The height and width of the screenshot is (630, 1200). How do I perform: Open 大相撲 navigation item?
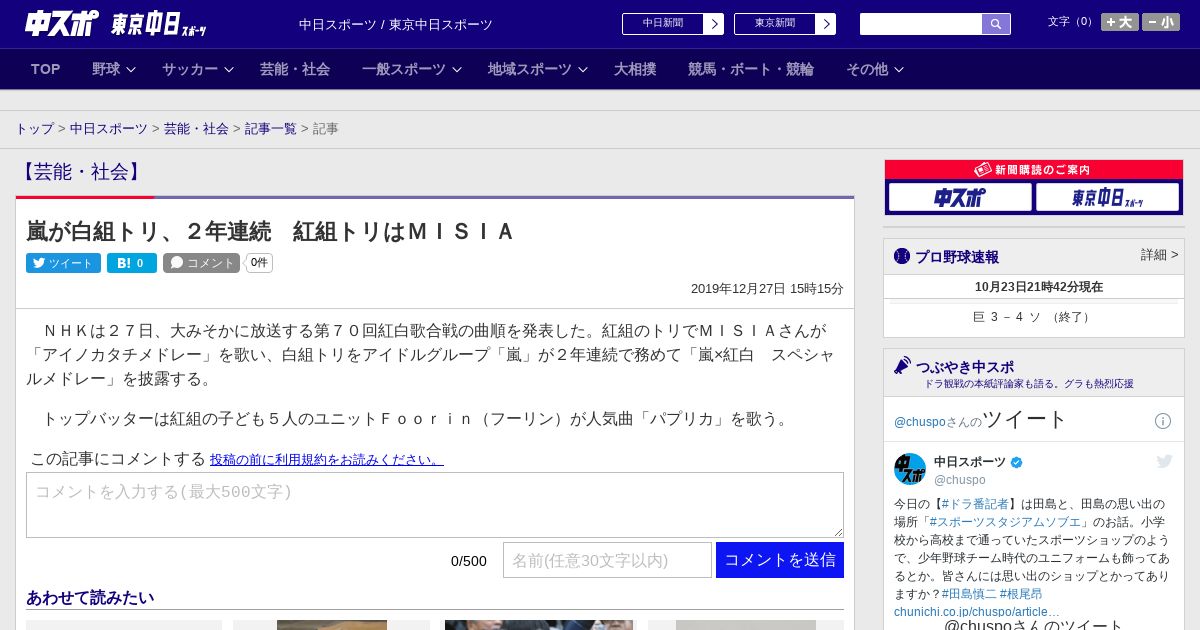(x=635, y=69)
